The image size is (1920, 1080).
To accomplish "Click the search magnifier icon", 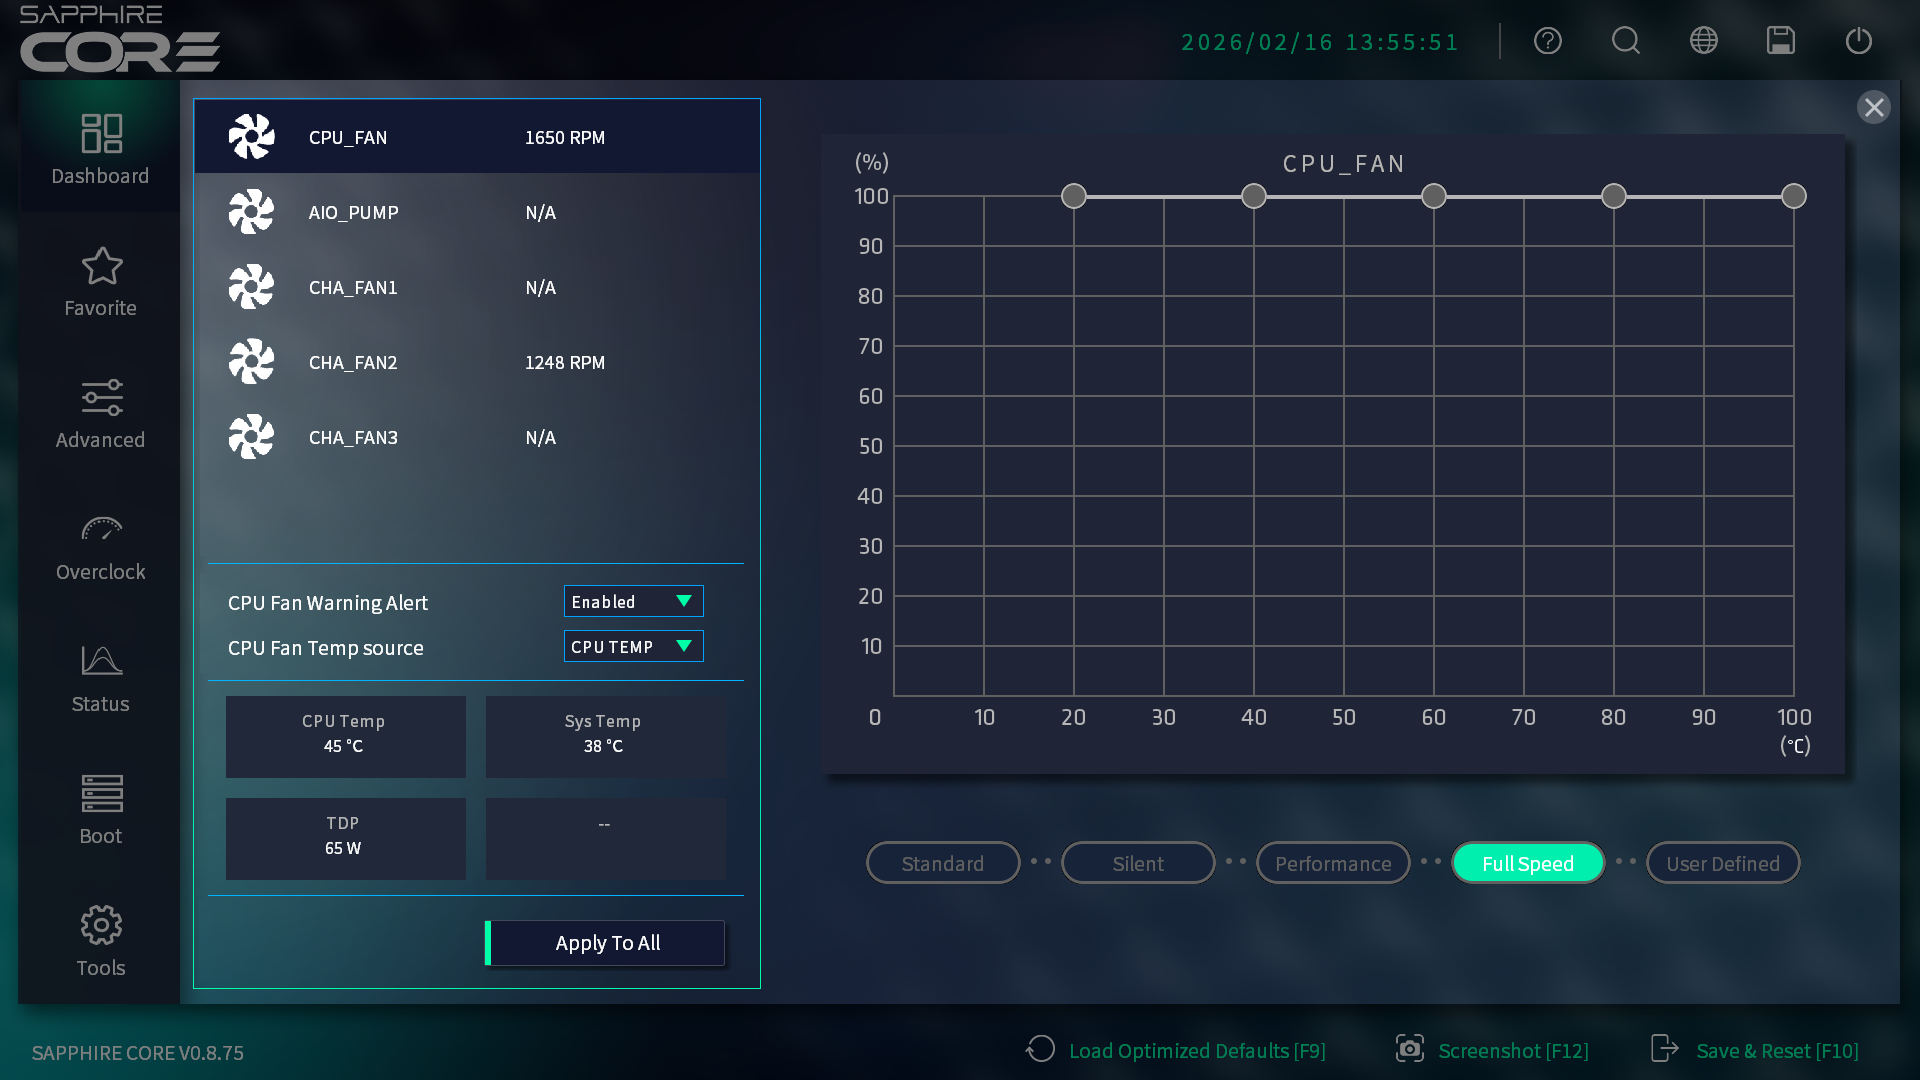I will point(1626,41).
